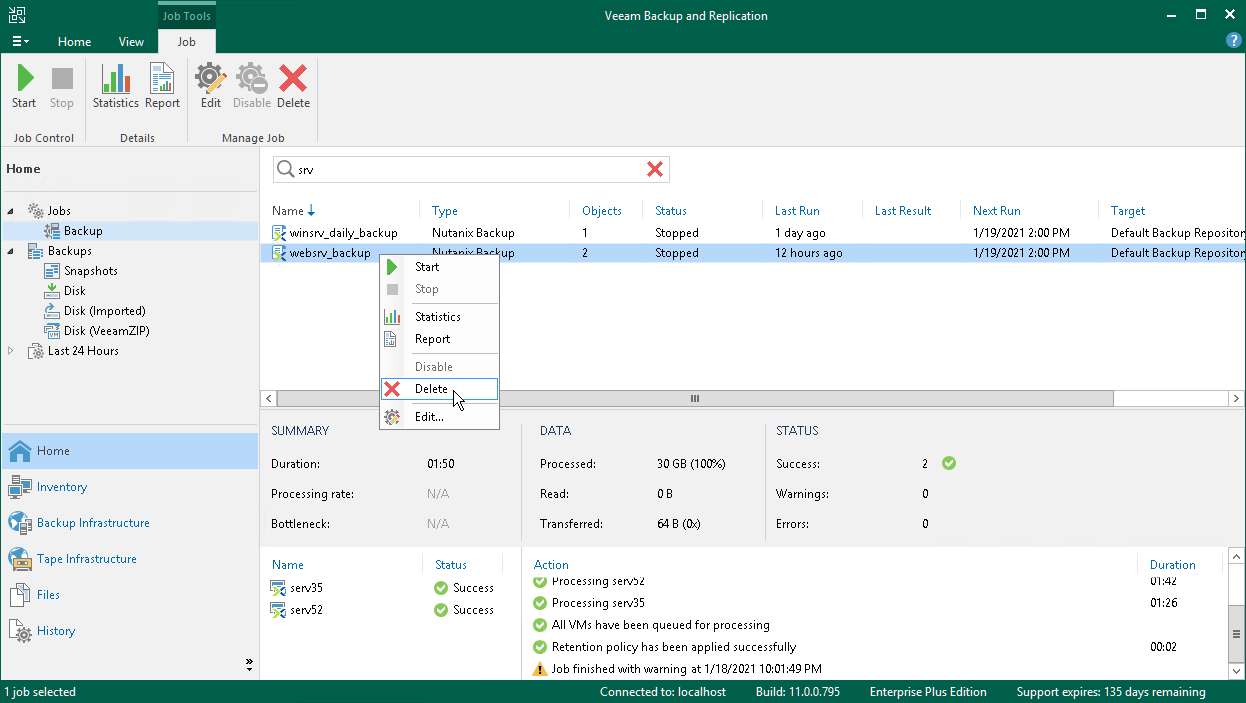
Task: Start the job from the ribbon
Action: 24,87
